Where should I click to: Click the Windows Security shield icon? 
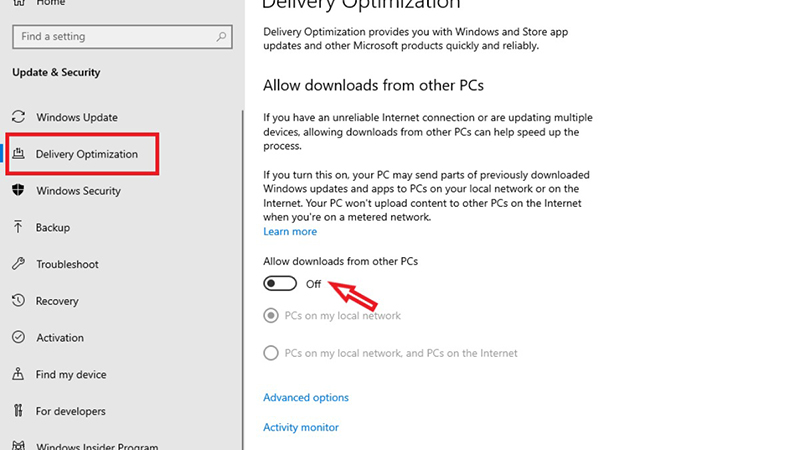tap(18, 190)
